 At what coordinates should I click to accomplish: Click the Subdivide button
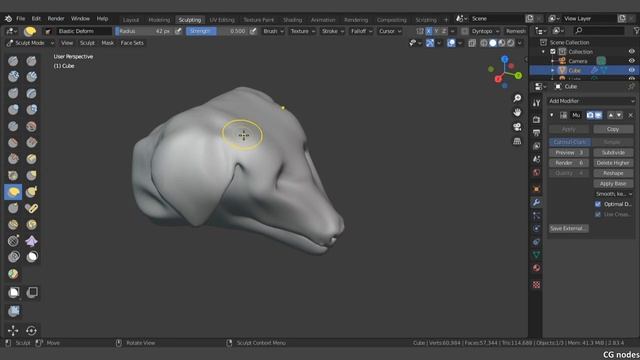pos(613,152)
